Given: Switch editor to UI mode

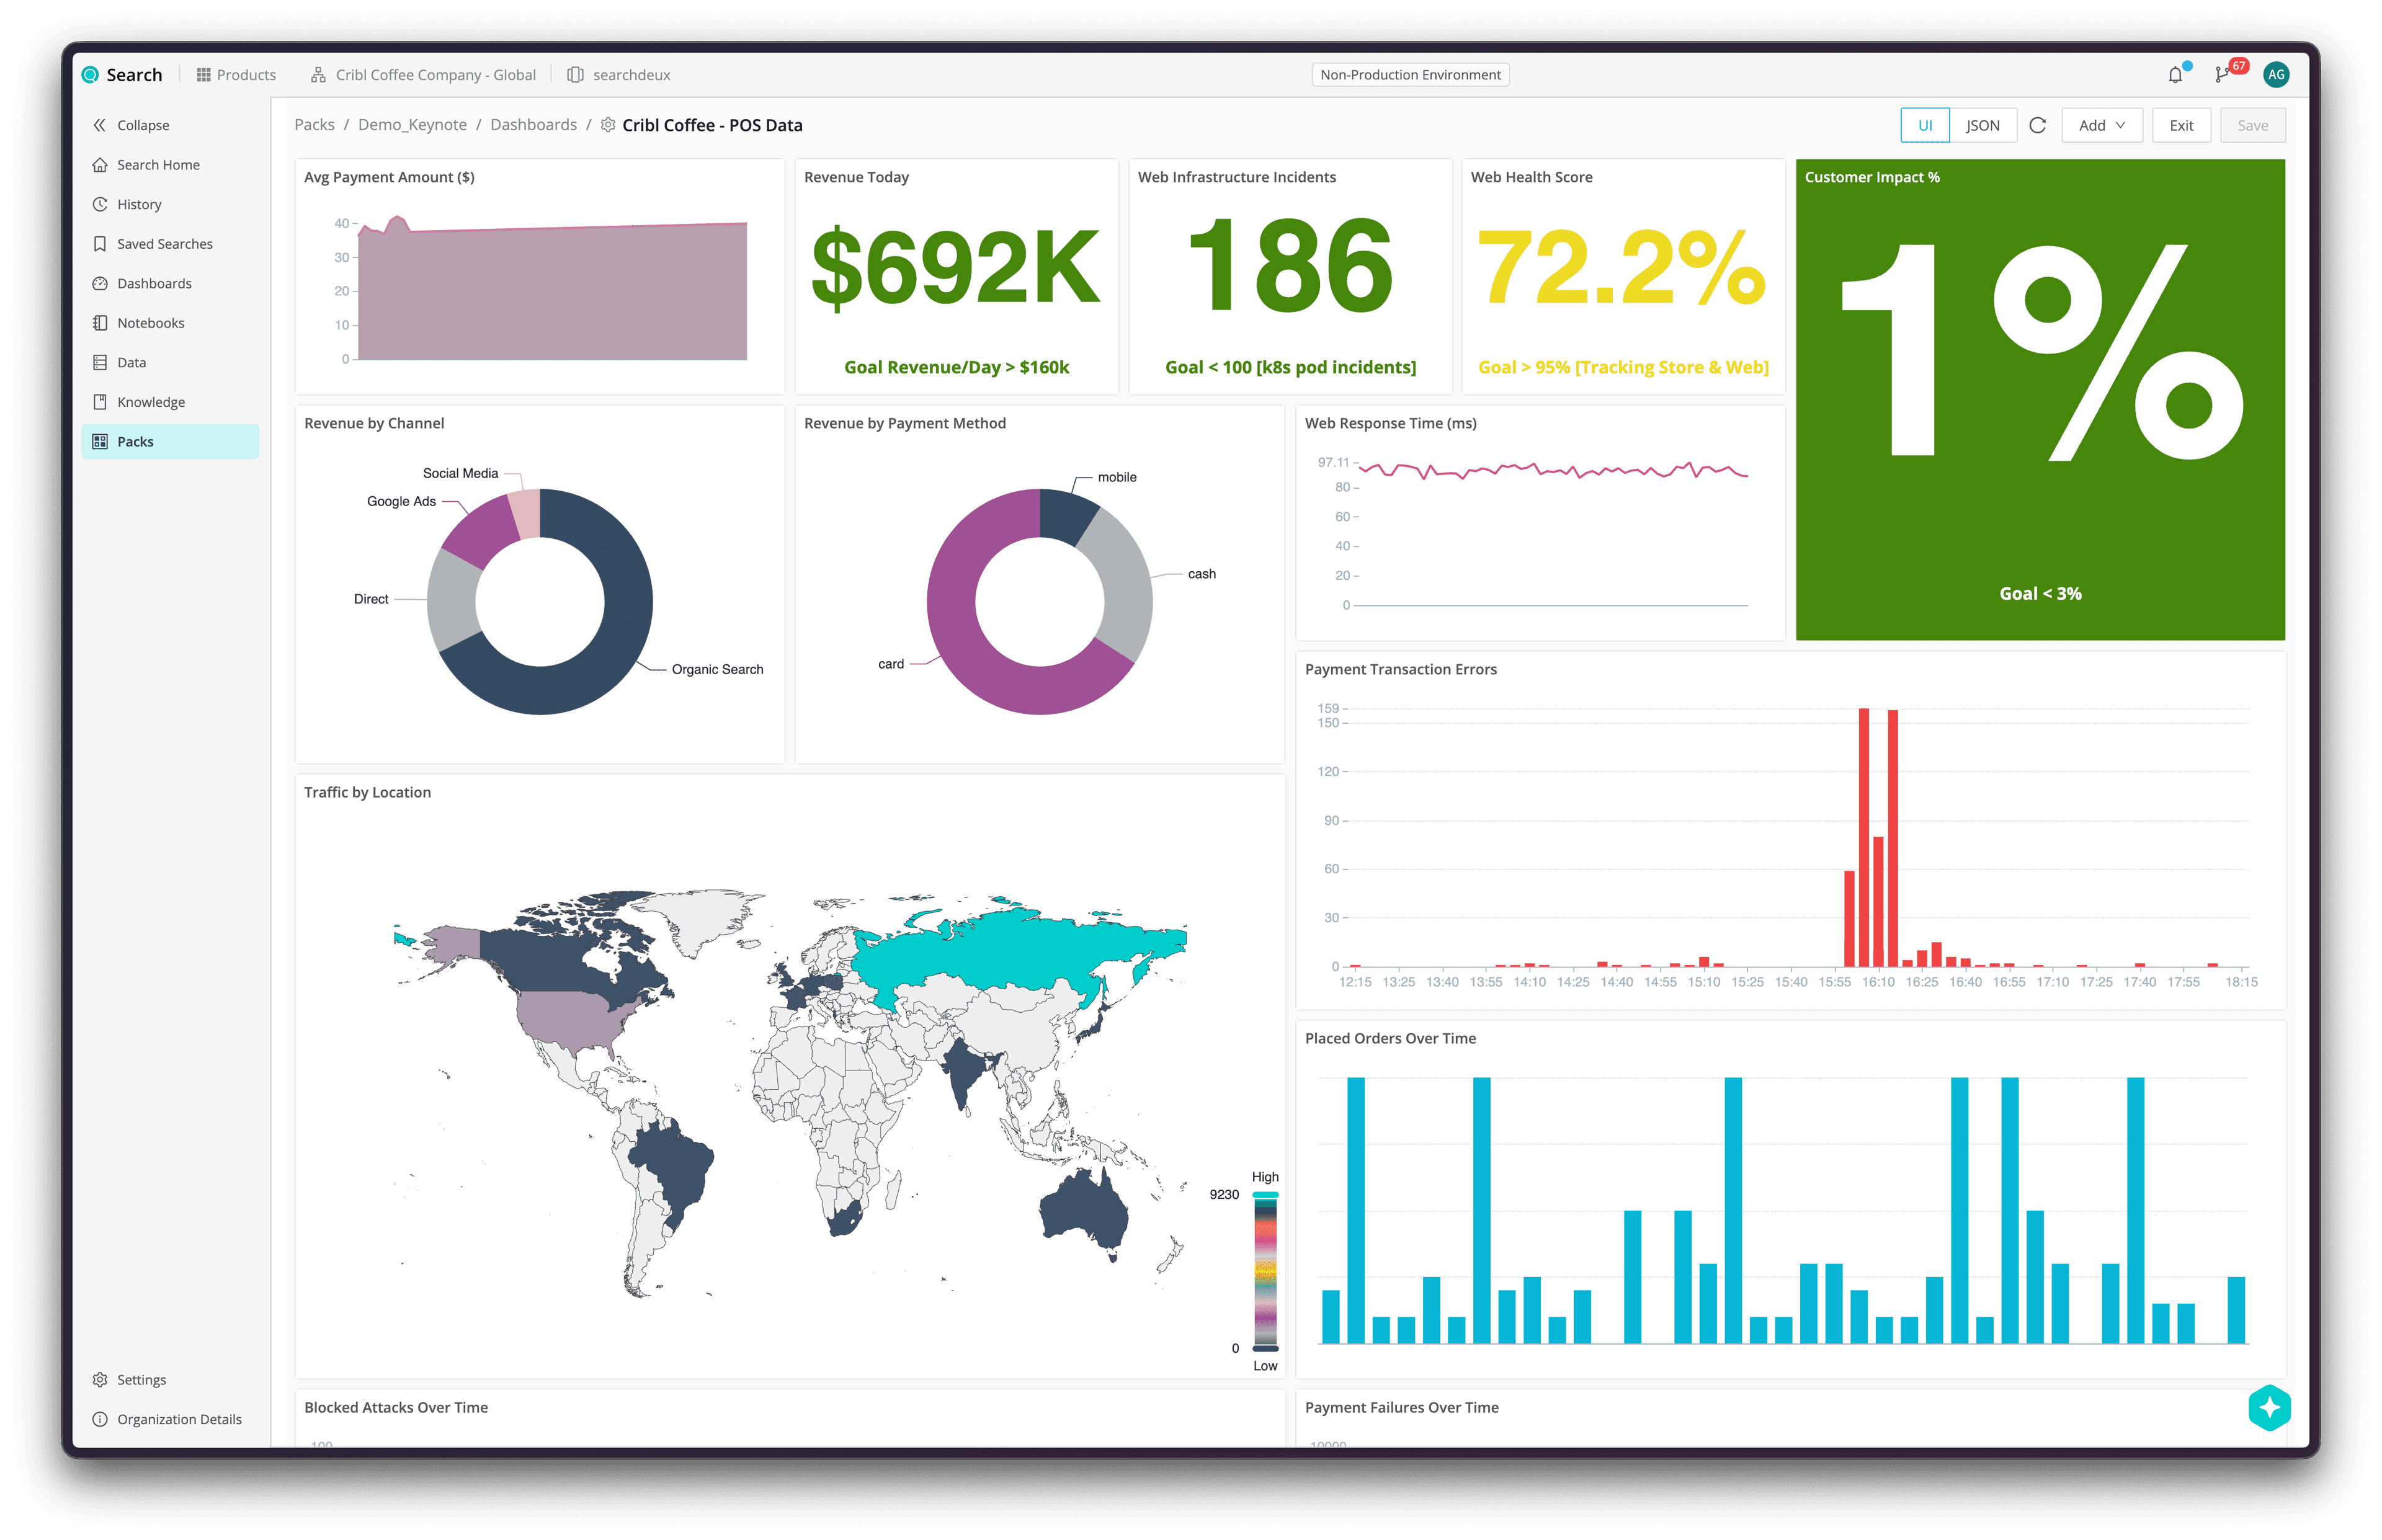Looking at the screenshot, I should coord(1924,125).
